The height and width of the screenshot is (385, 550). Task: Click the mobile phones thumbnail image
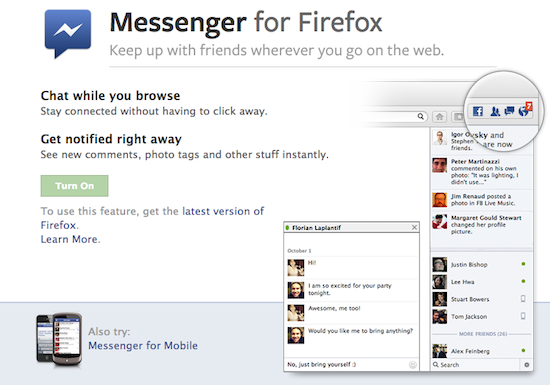click(x=59, y=340)
